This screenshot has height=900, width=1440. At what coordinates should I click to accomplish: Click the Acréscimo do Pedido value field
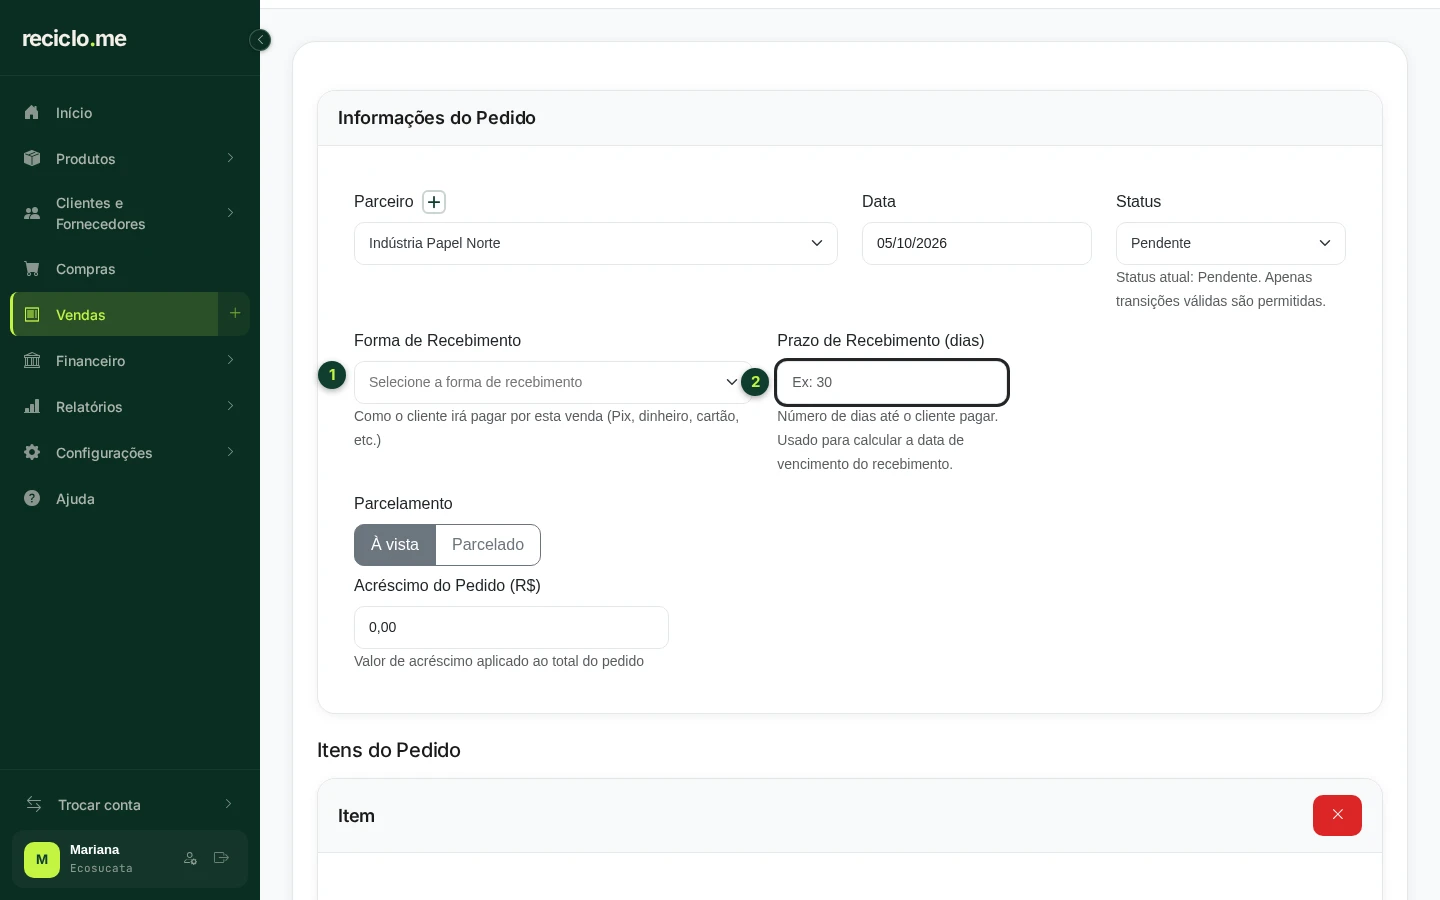pyautogui.click(x=511, y=627)
